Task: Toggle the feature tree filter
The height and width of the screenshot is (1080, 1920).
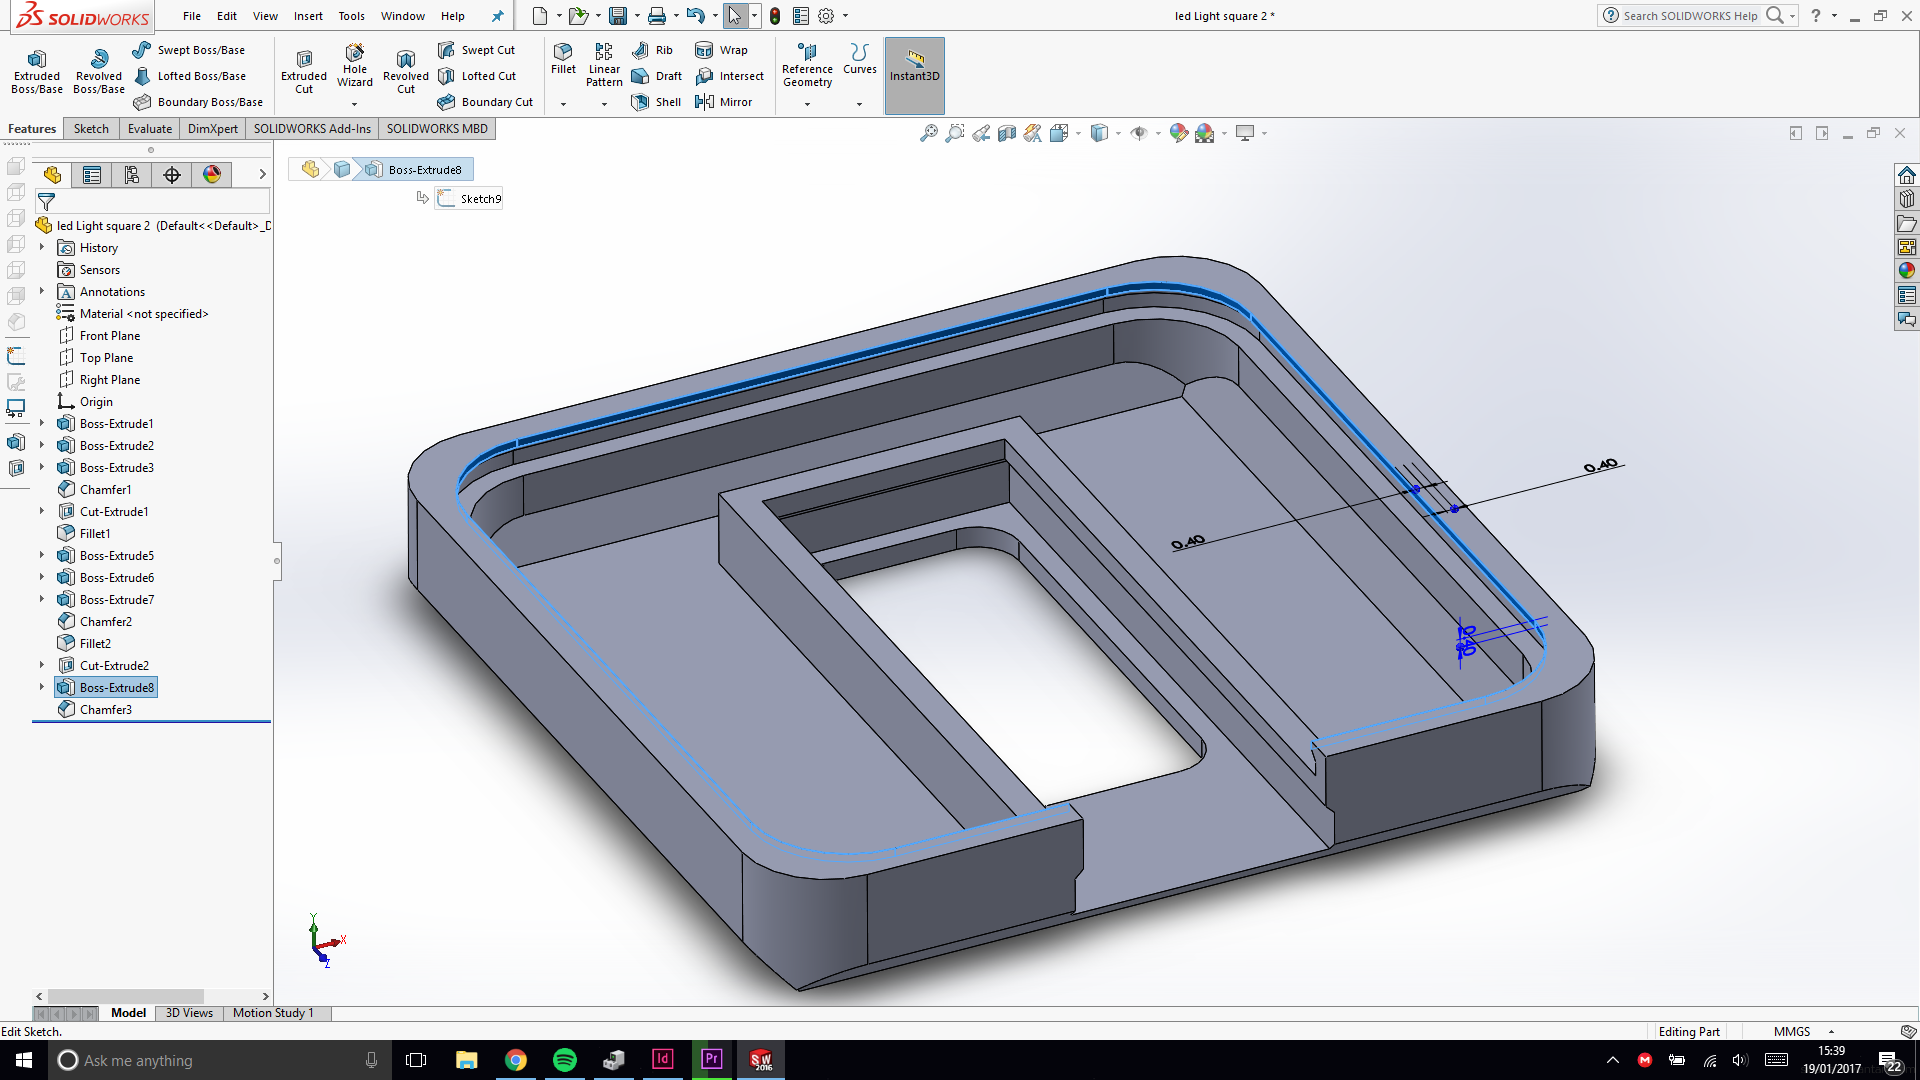Action: 46,202
